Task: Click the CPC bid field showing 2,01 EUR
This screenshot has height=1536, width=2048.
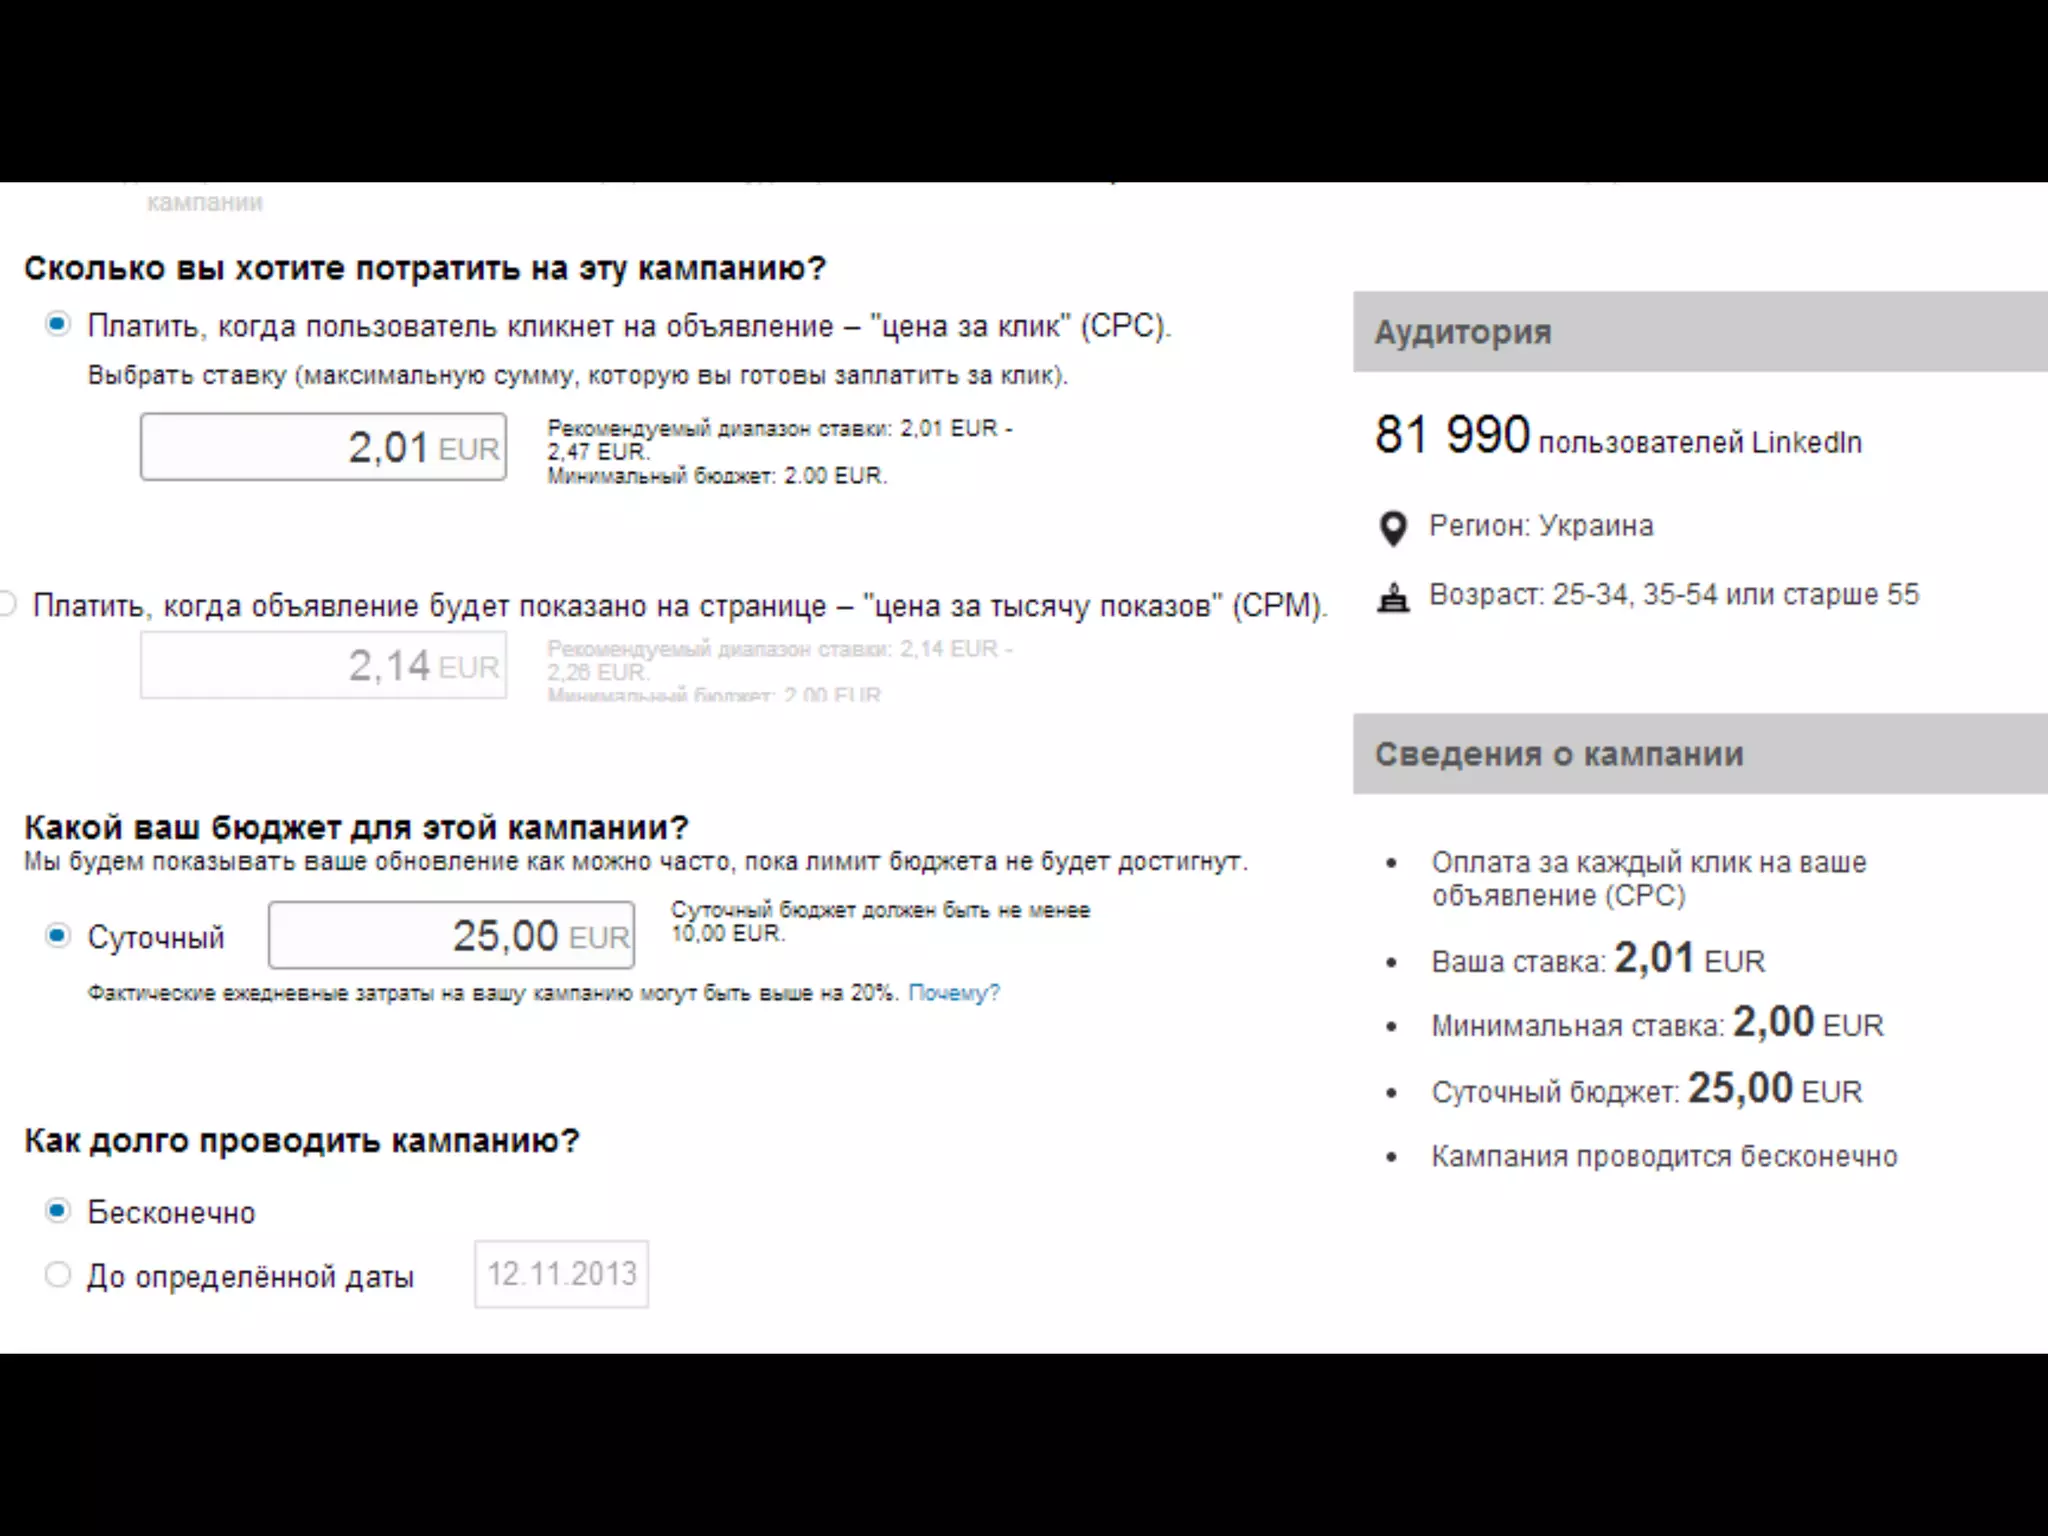Action: point(323,447)
